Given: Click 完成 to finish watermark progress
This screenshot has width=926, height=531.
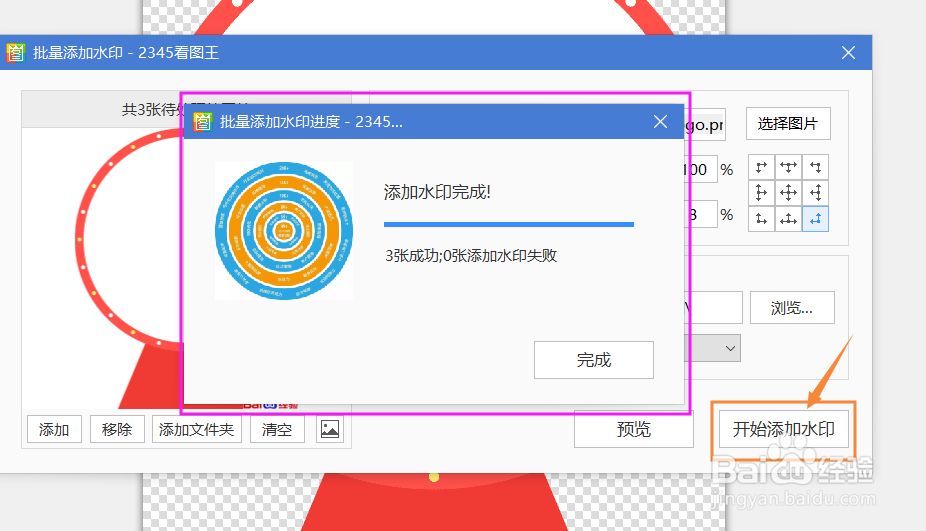Looking at the screenshot, I should point(594,360).
